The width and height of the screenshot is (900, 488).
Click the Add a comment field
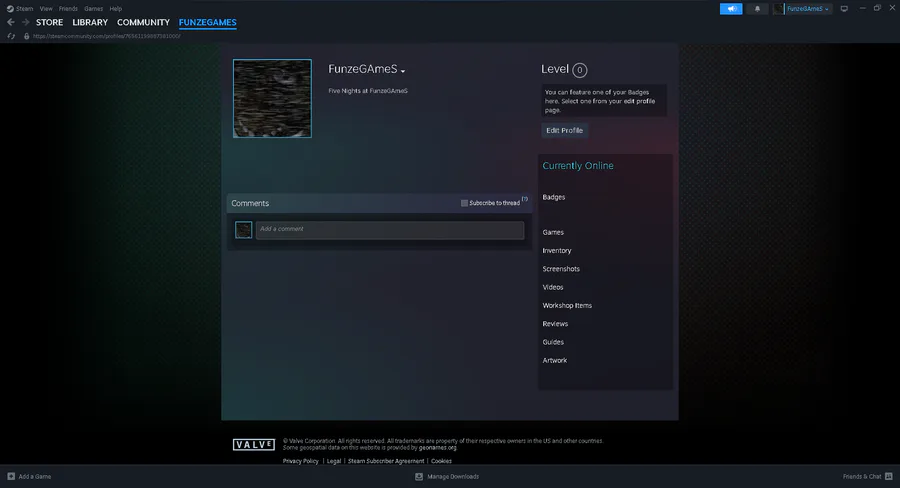tap(390, 230)
